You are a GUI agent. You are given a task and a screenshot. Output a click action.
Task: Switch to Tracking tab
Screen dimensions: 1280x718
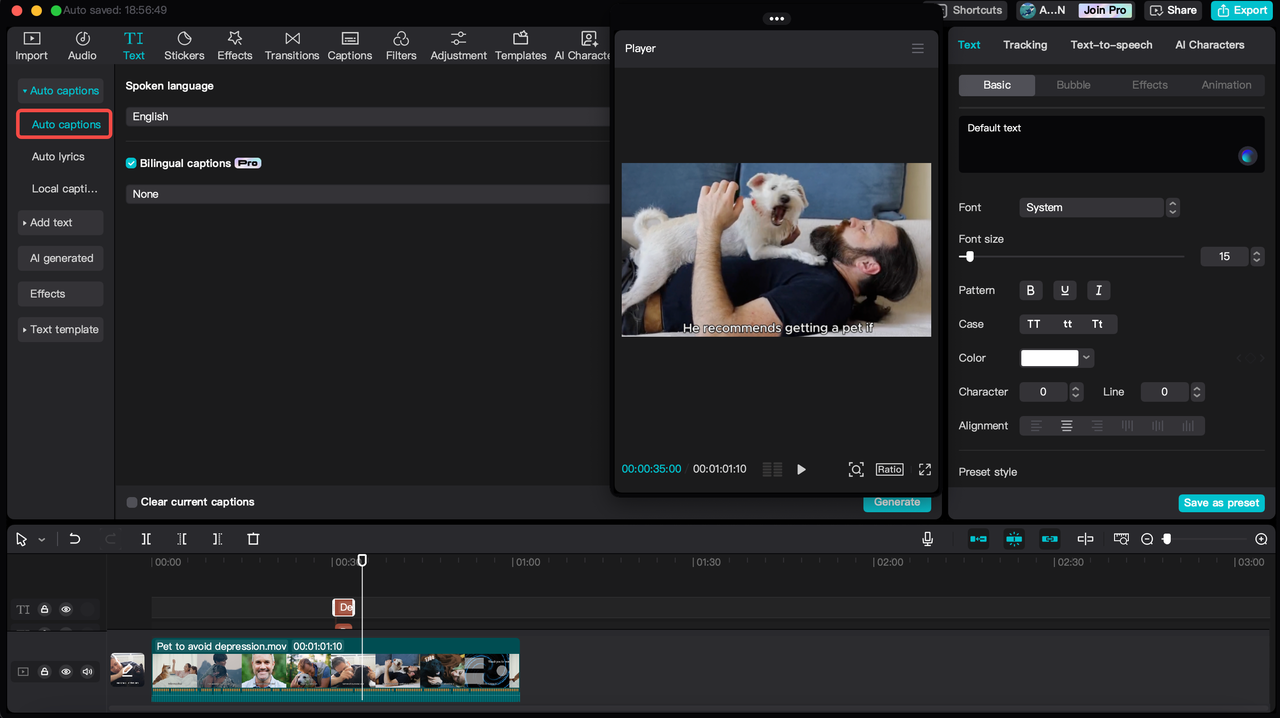point(1025,45)
